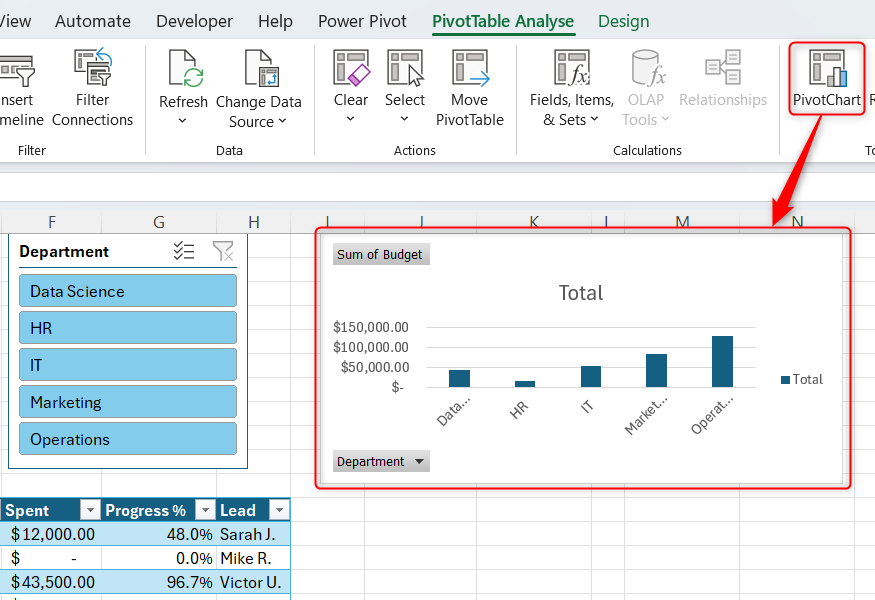Click cell Mike R.
The height and width of the screenshot is (600, 875).
point(253,558)
